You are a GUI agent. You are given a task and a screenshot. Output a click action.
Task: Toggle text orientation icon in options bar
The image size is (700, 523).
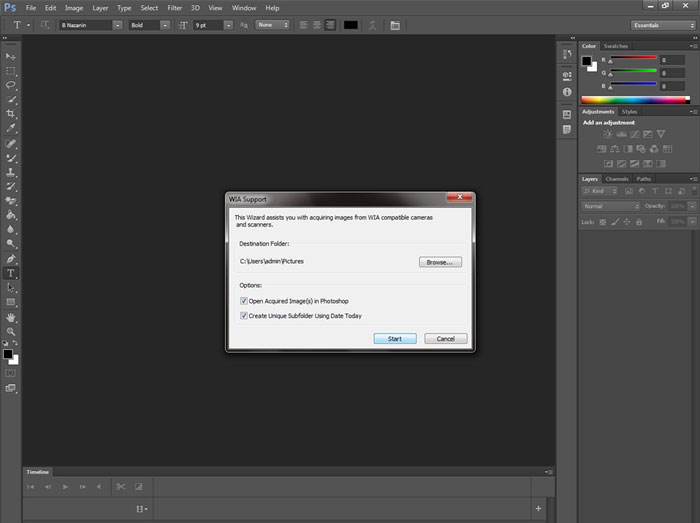(x=45, y=25)
